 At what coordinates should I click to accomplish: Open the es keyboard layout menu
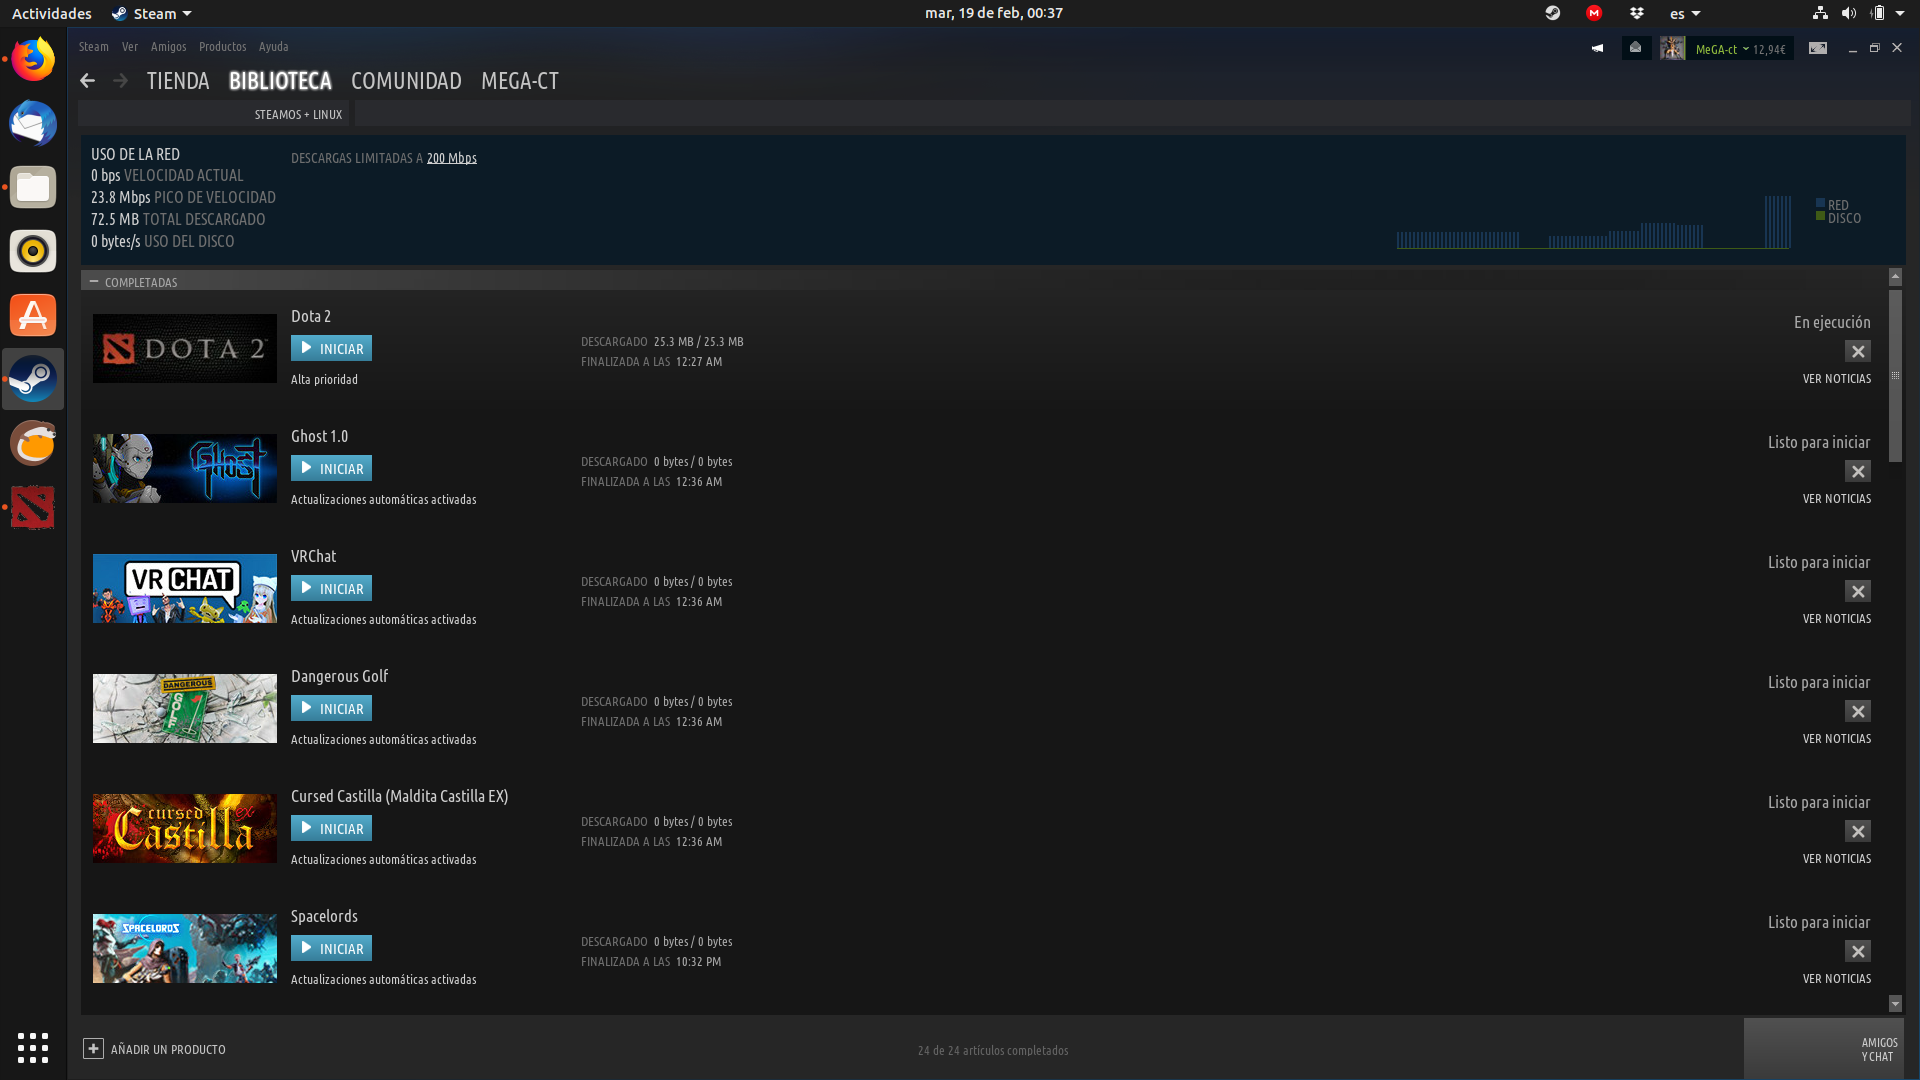coord(1685,13)
